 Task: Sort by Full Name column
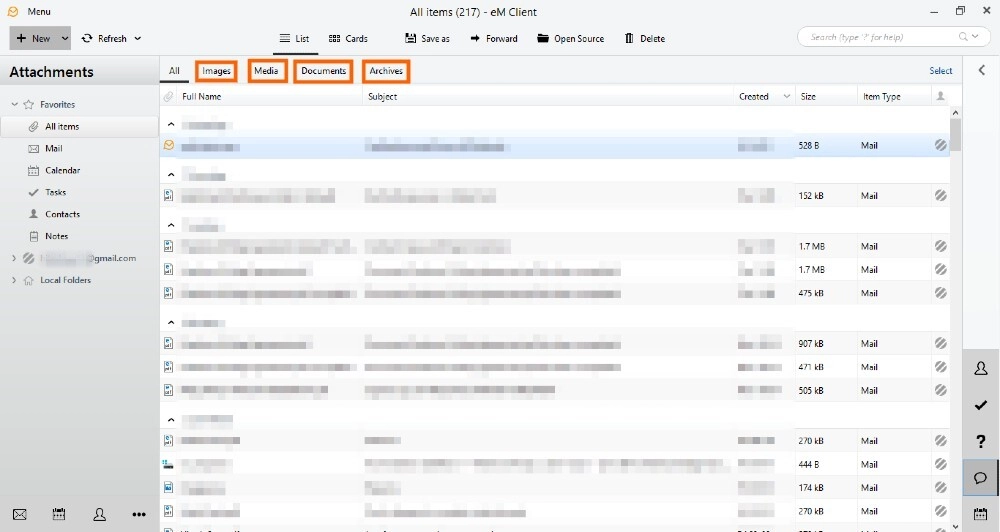coord(202,96)
